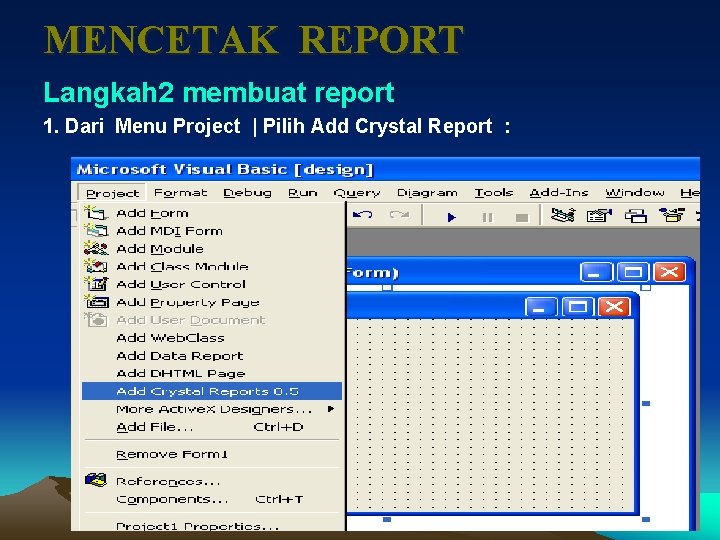This screenshot has height=540, width=720.
Task: Maximize the inner Form1 window
Action: click(x=578, y=307)
